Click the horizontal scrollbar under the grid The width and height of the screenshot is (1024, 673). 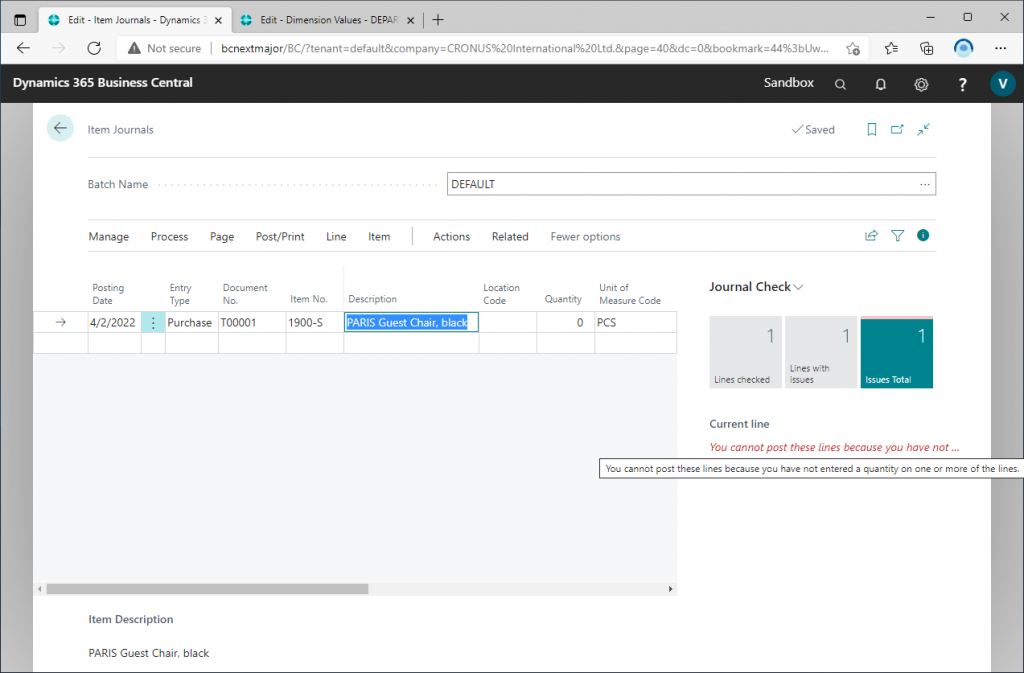tap(207, 589)
